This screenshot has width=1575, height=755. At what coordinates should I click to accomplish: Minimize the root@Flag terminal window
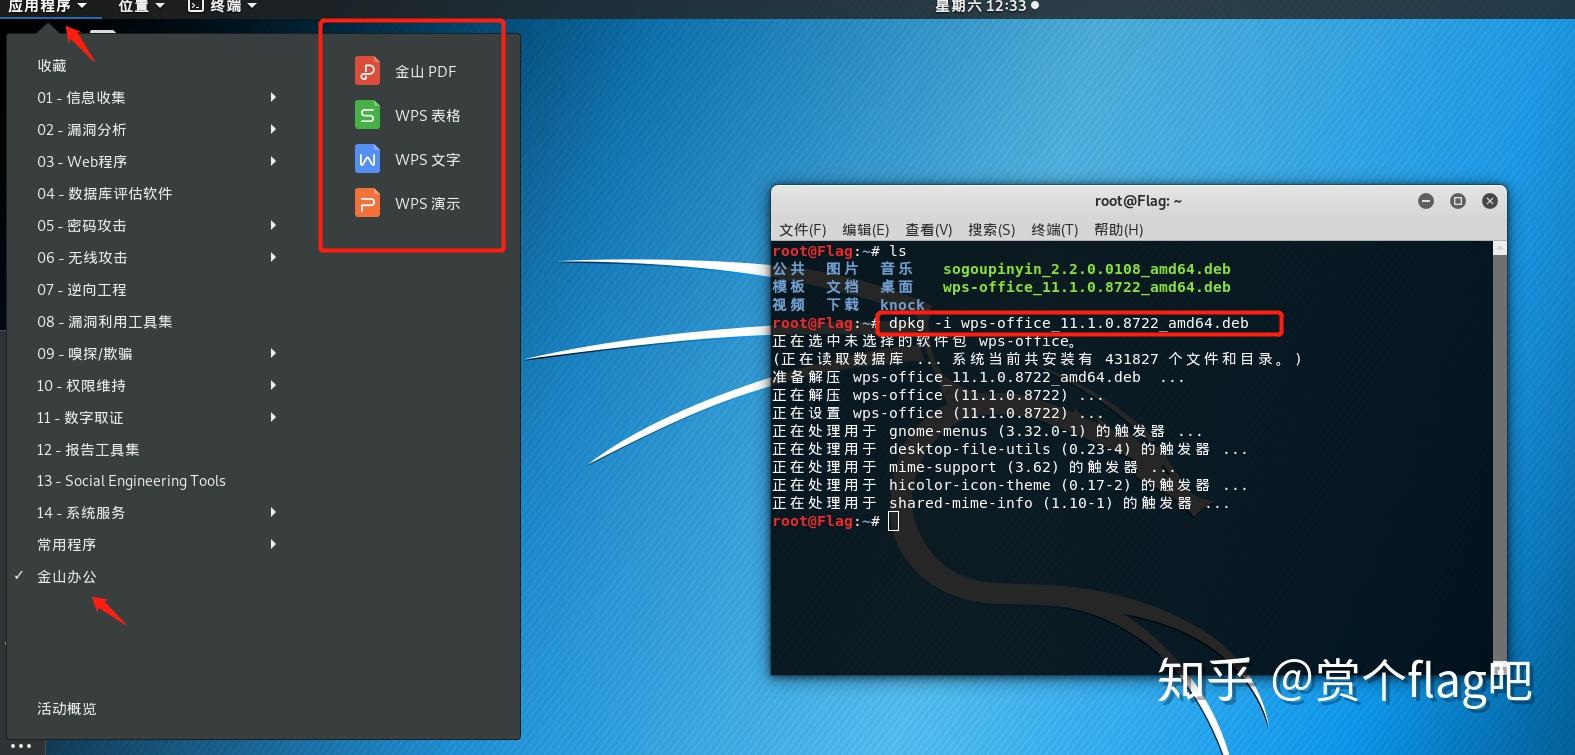click(x=1426, y=201)
